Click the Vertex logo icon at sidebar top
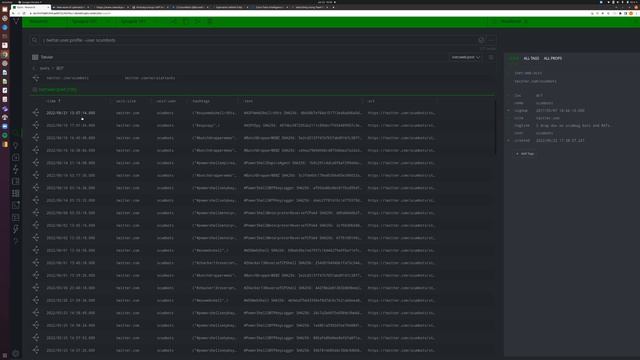The width and height of the screenshot is (640, 360). pyautogui.click(x=16, y=21)
